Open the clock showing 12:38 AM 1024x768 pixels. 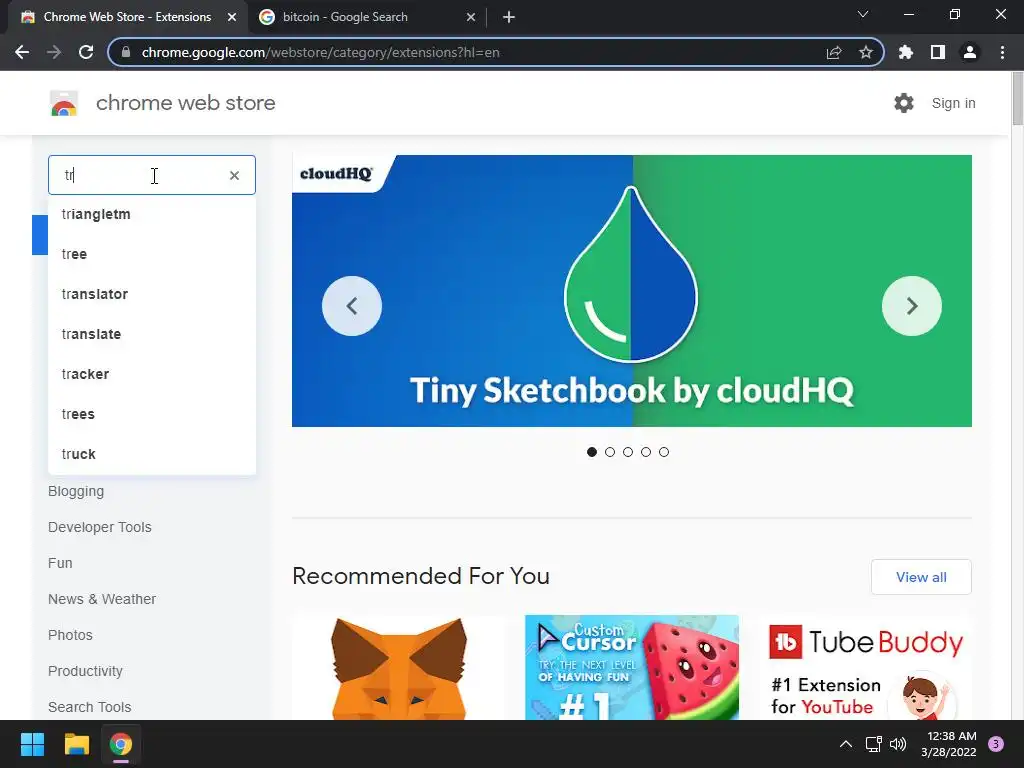coord(949,744)
